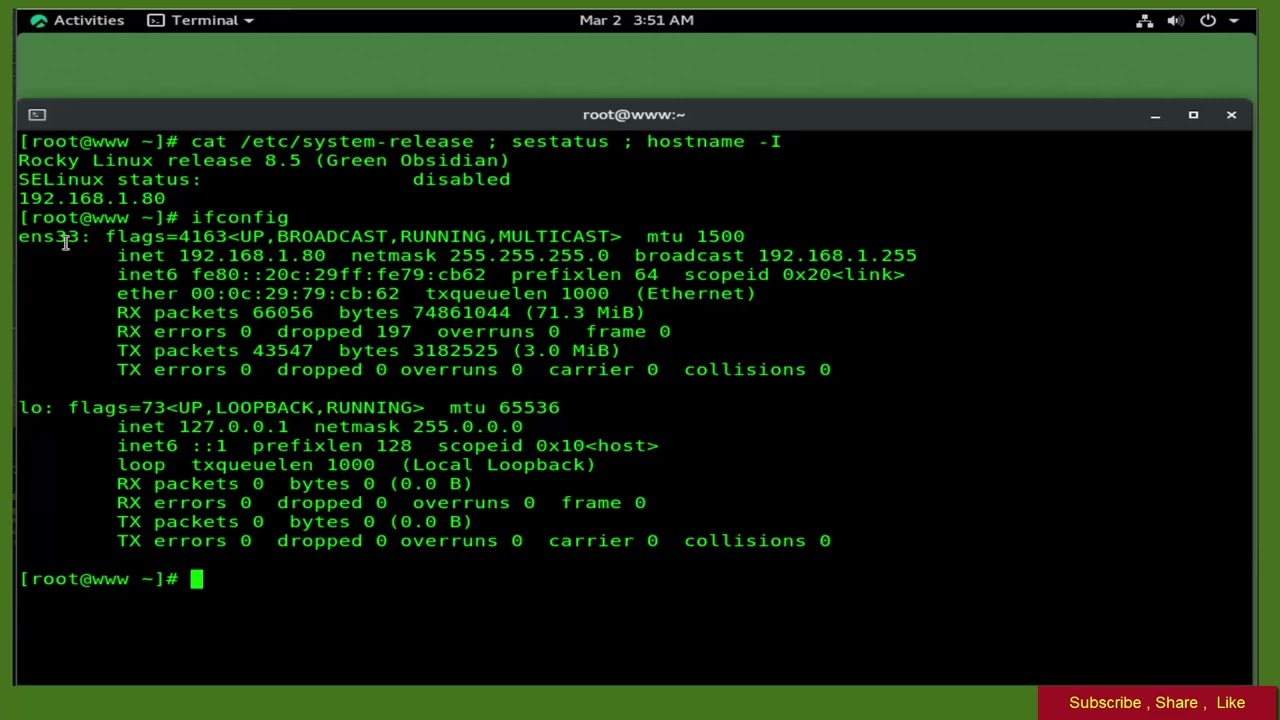1280x720 pixels.
Task: Click the network connection status icon
Action: click(x=1145, y=20)
